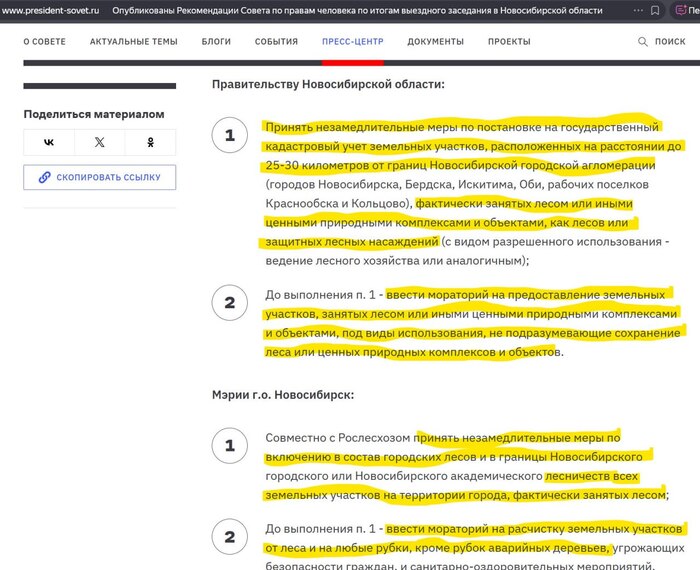
Task: Share via Odnoklassniki icon
Action: click(x=151, y=142)
